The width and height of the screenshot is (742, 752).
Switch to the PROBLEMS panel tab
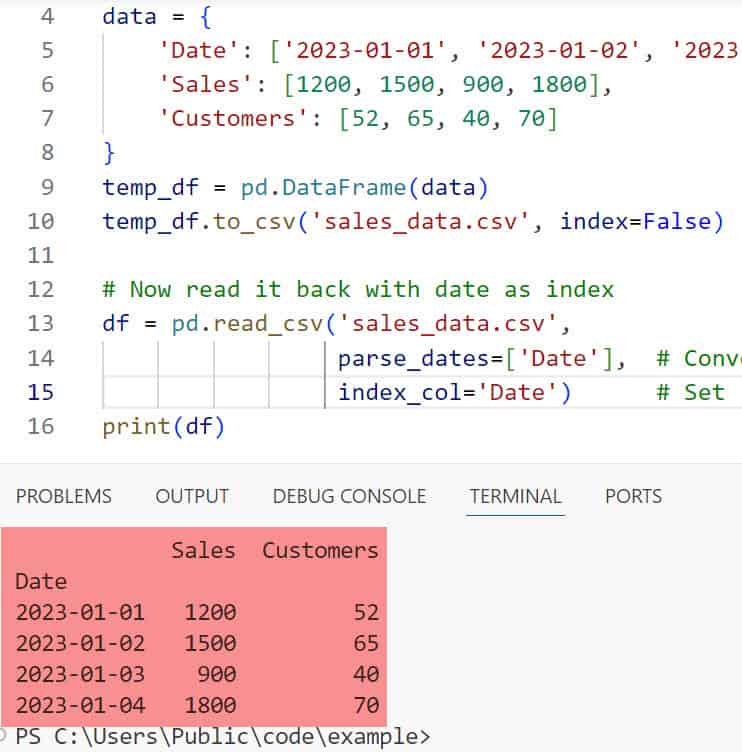click(x=64, y=496)
